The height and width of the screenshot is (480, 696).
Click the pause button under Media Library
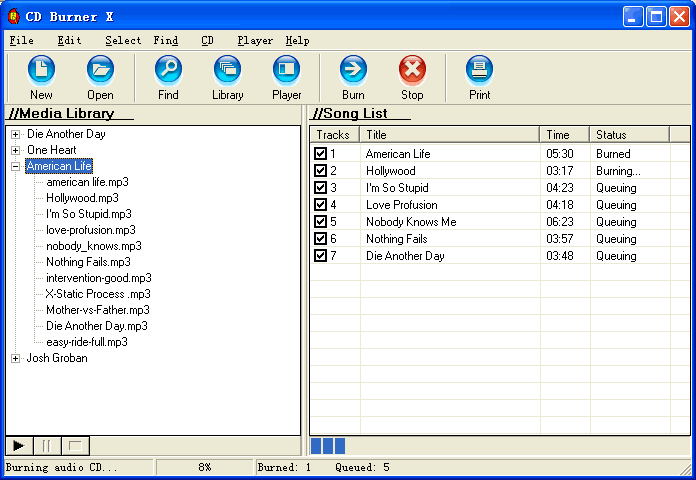pos(47,446)
